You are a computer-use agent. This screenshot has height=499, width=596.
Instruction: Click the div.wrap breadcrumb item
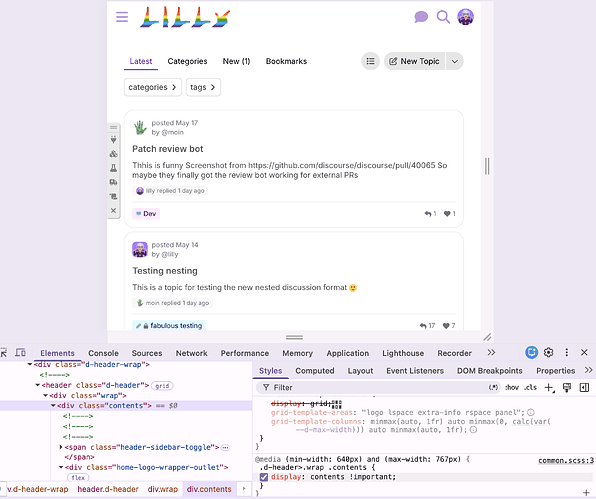click(163, 489)
